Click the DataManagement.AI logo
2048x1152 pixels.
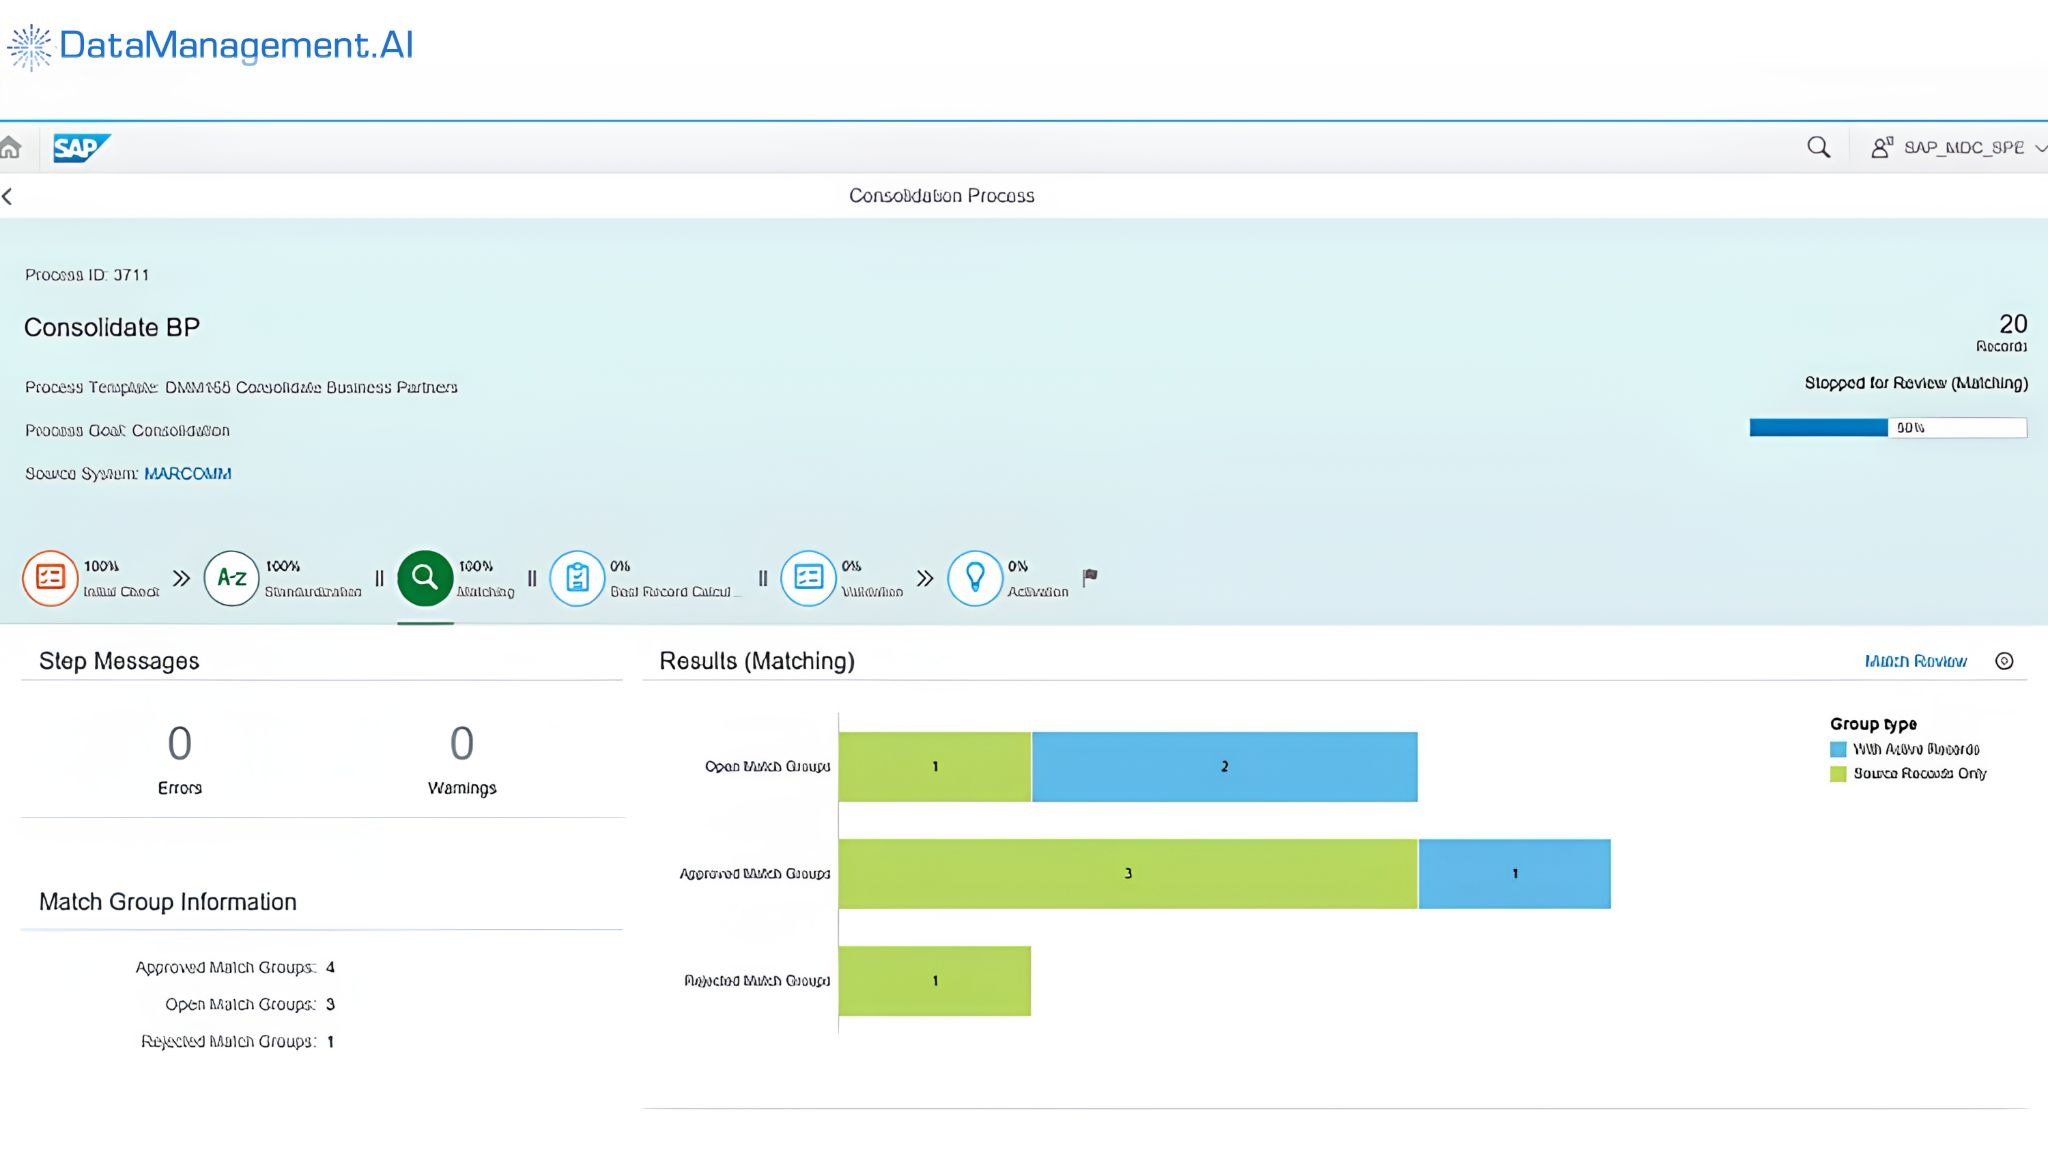pyautogui.click(x=210, y=46)
